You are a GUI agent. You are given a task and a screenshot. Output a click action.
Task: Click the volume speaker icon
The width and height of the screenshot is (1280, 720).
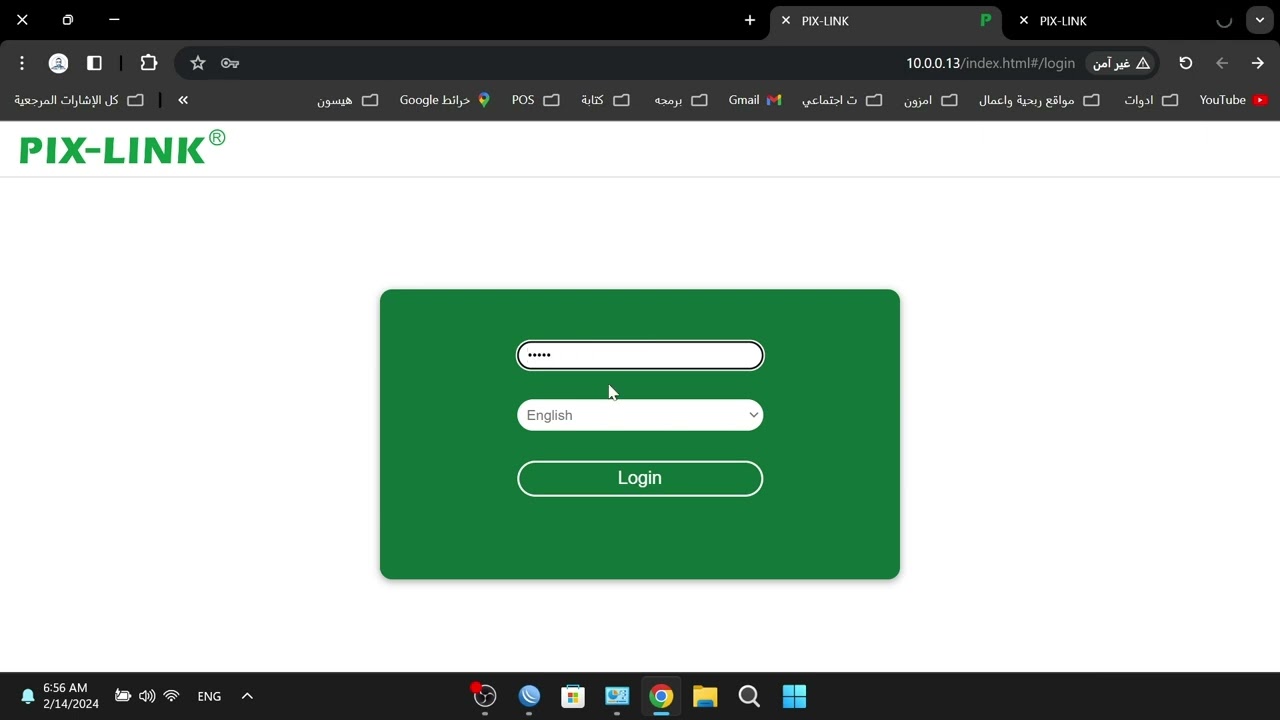point(147,696)
